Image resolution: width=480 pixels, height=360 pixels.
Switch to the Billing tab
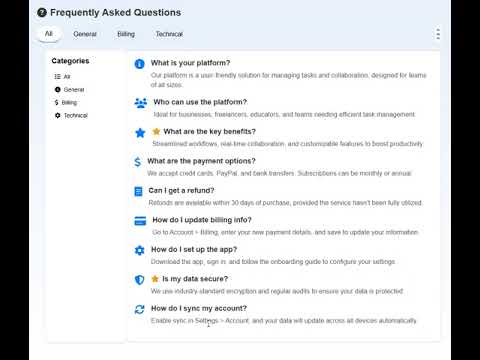pyautogui.click(x=126, y=34)
